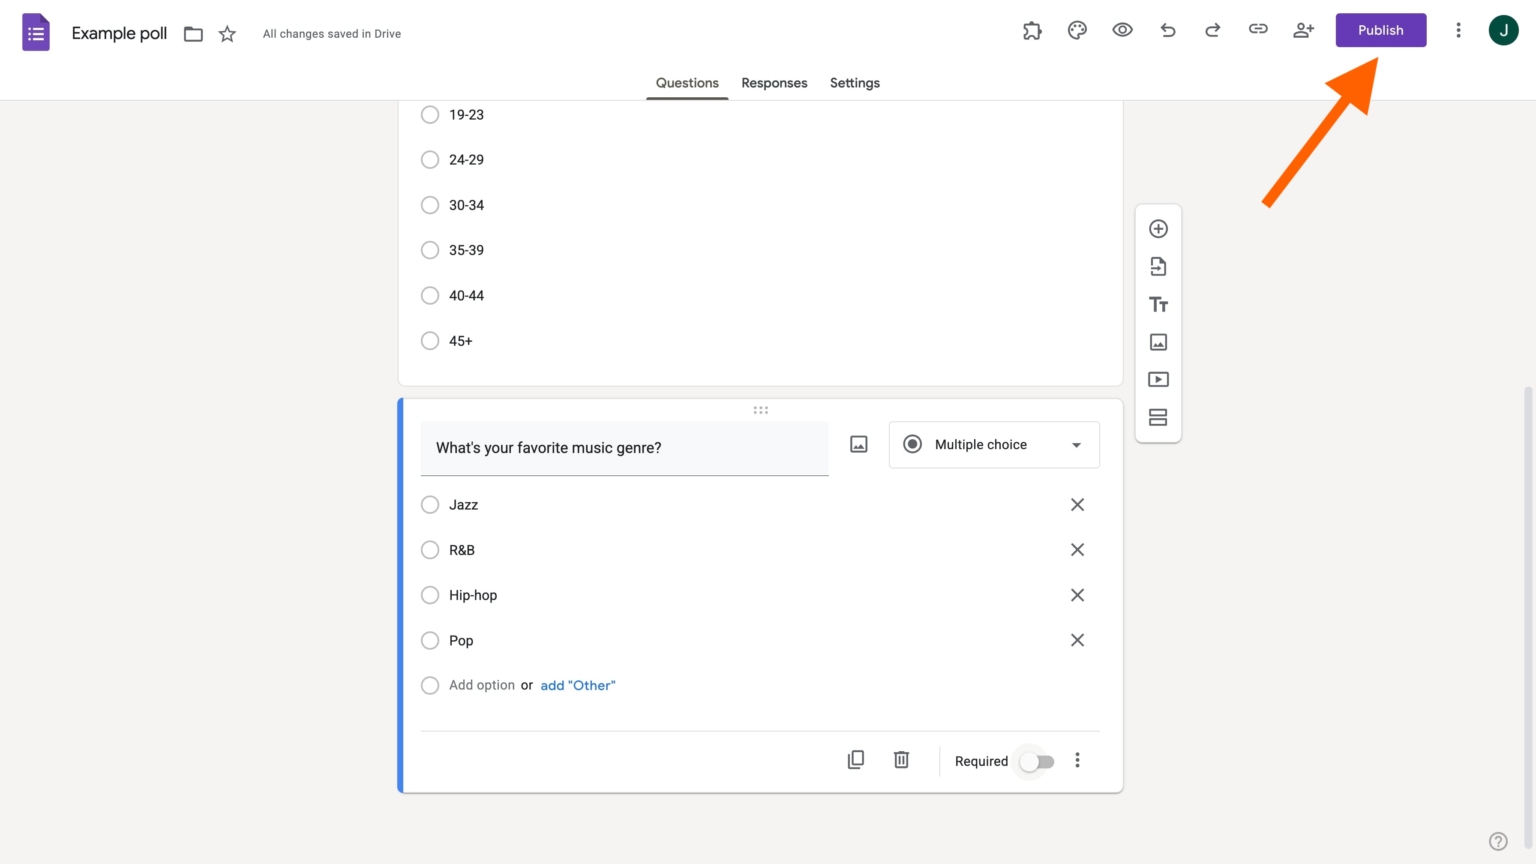Image resolution: width=1536 pixels, height=864 pixels.
Task: Redo the last change
Action: [x=1212, y=30]
